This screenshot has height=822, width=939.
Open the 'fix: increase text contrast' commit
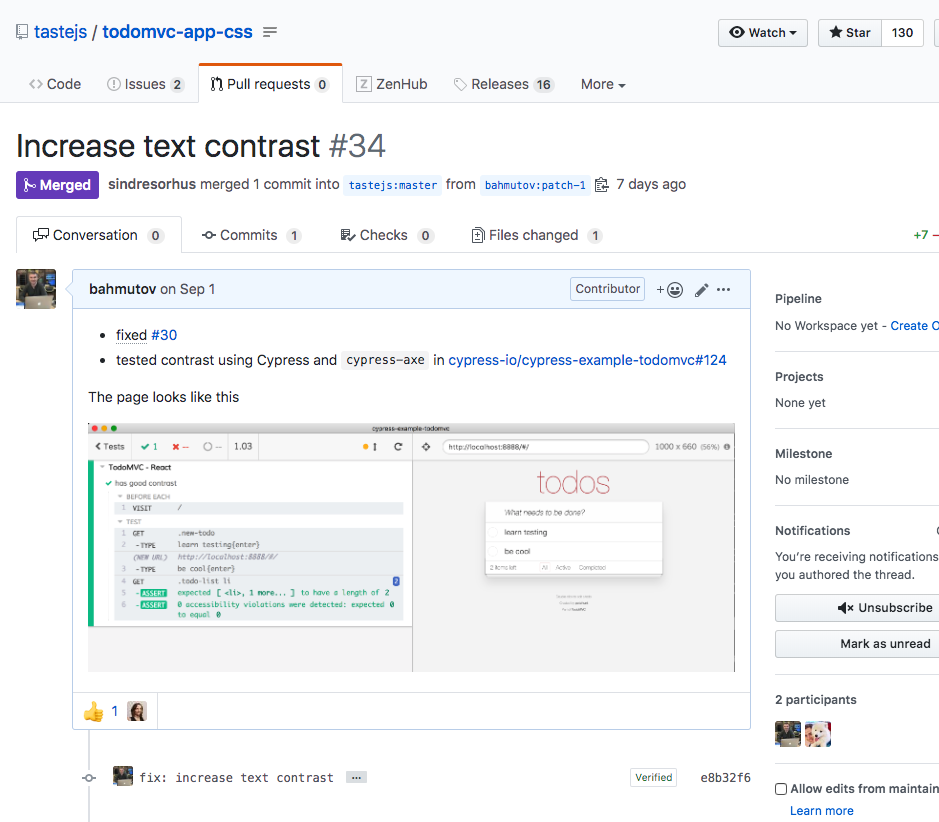click(237, 778)
